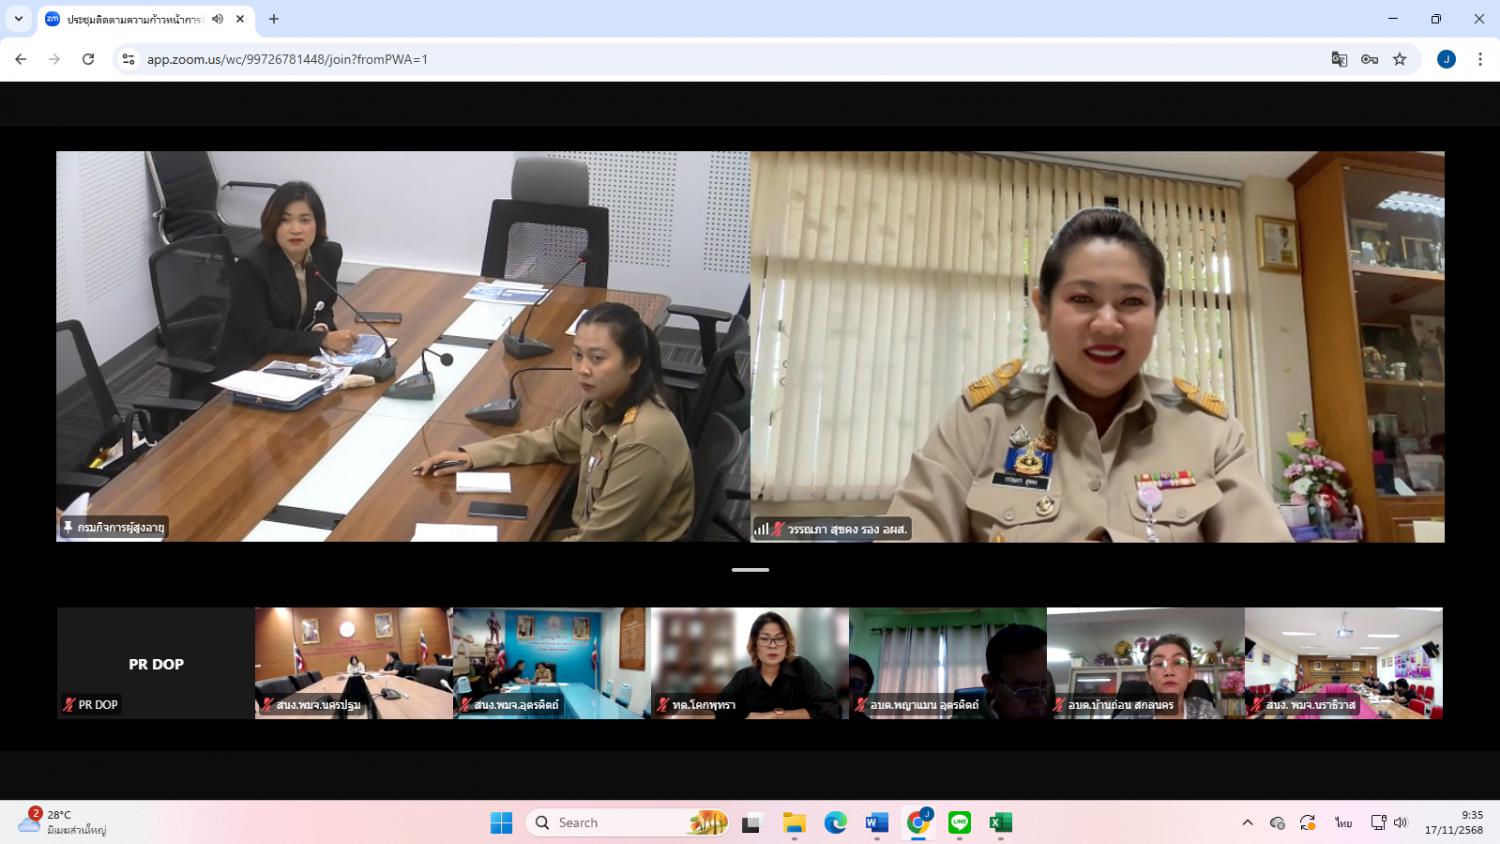Open the password manager key icon
This screenshot has height=844, width=1500.
click(x=1369, y=59)
